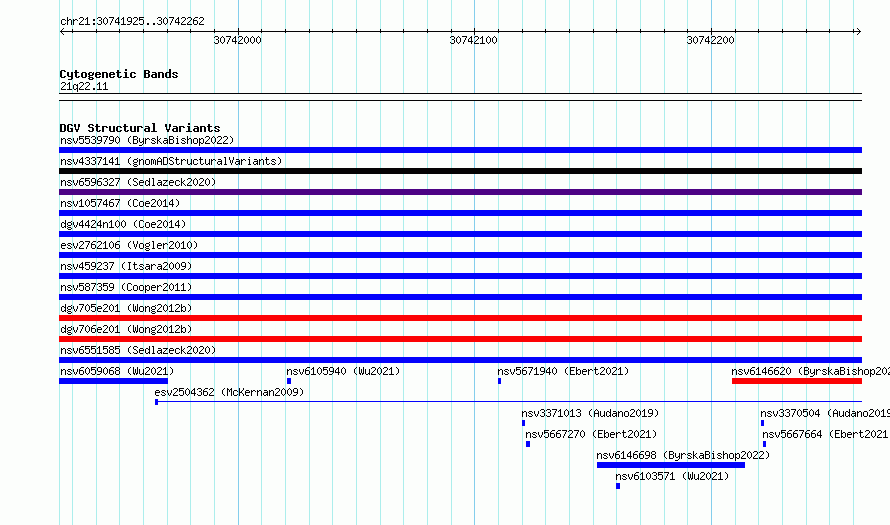Click the 30742200 ruler position label
The image size is (890, 525).
point(710,40)
